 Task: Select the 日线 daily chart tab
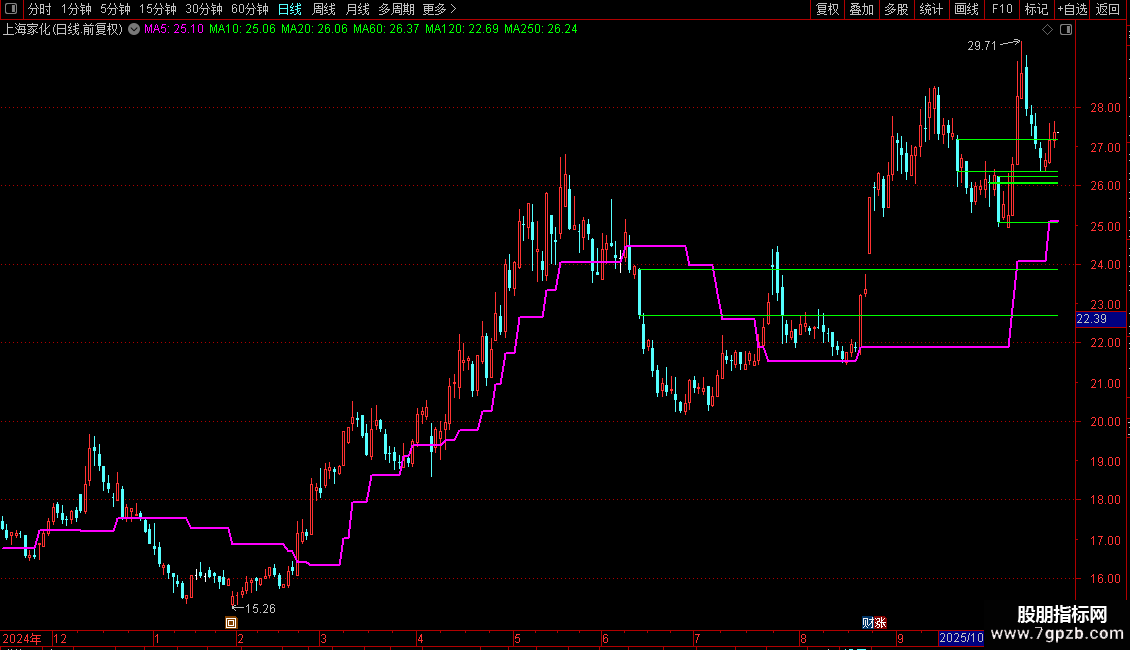(x=290, y=9)
